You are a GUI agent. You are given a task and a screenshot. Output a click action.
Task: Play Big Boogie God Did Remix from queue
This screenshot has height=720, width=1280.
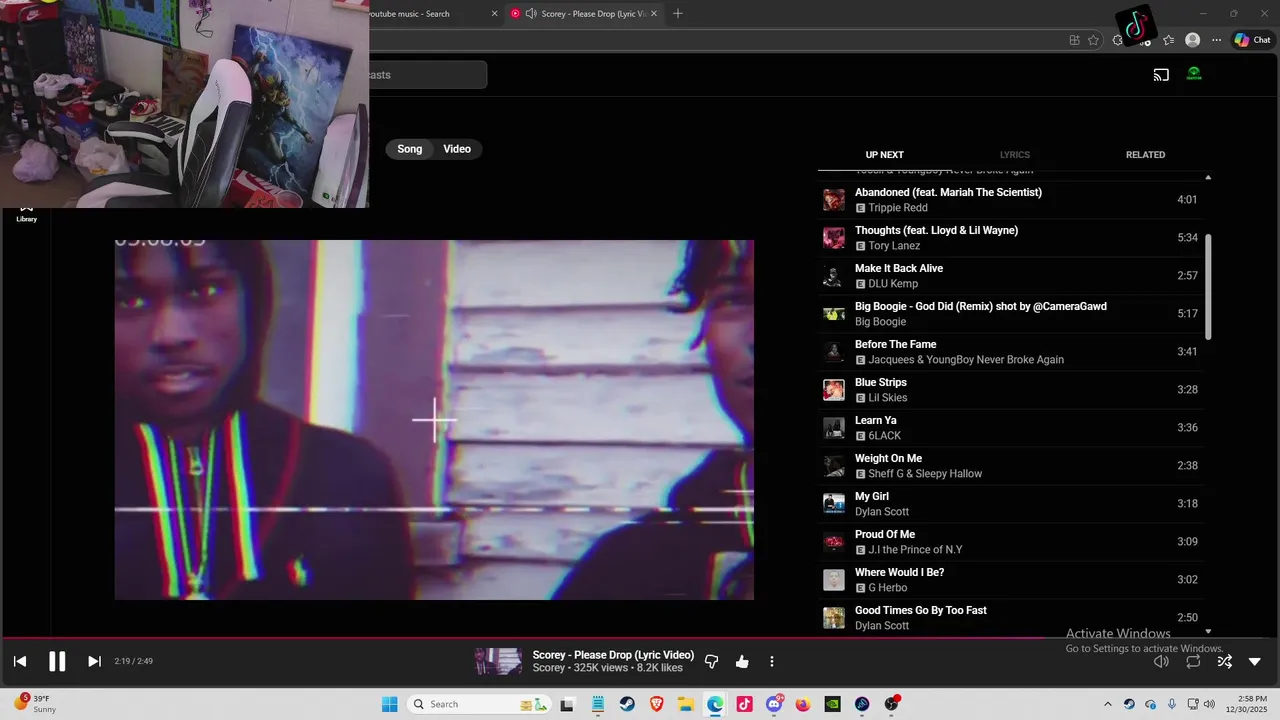1010,313
